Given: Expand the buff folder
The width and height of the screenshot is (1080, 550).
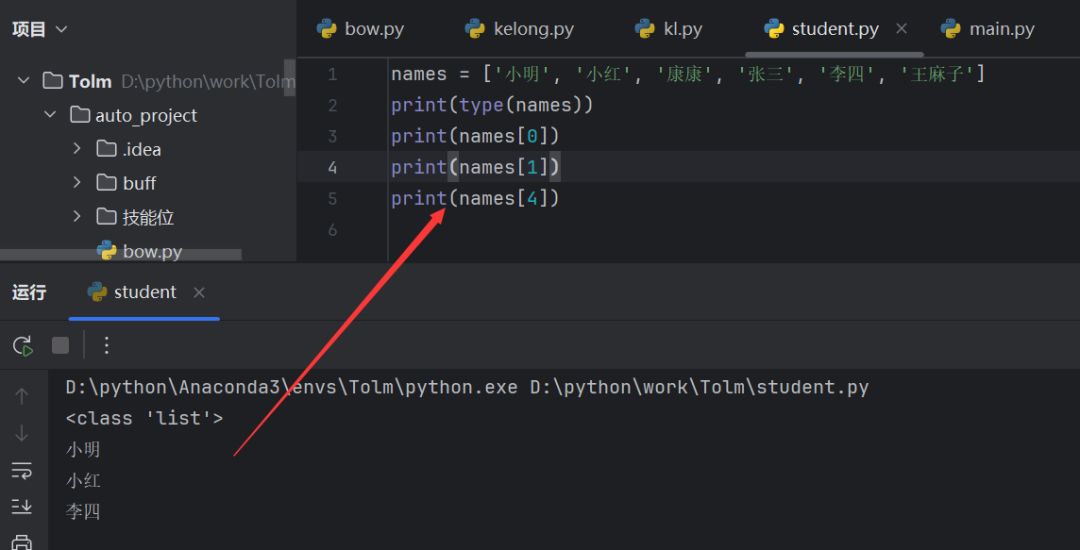Looking at the screenshot, I should tap(77, 183).
